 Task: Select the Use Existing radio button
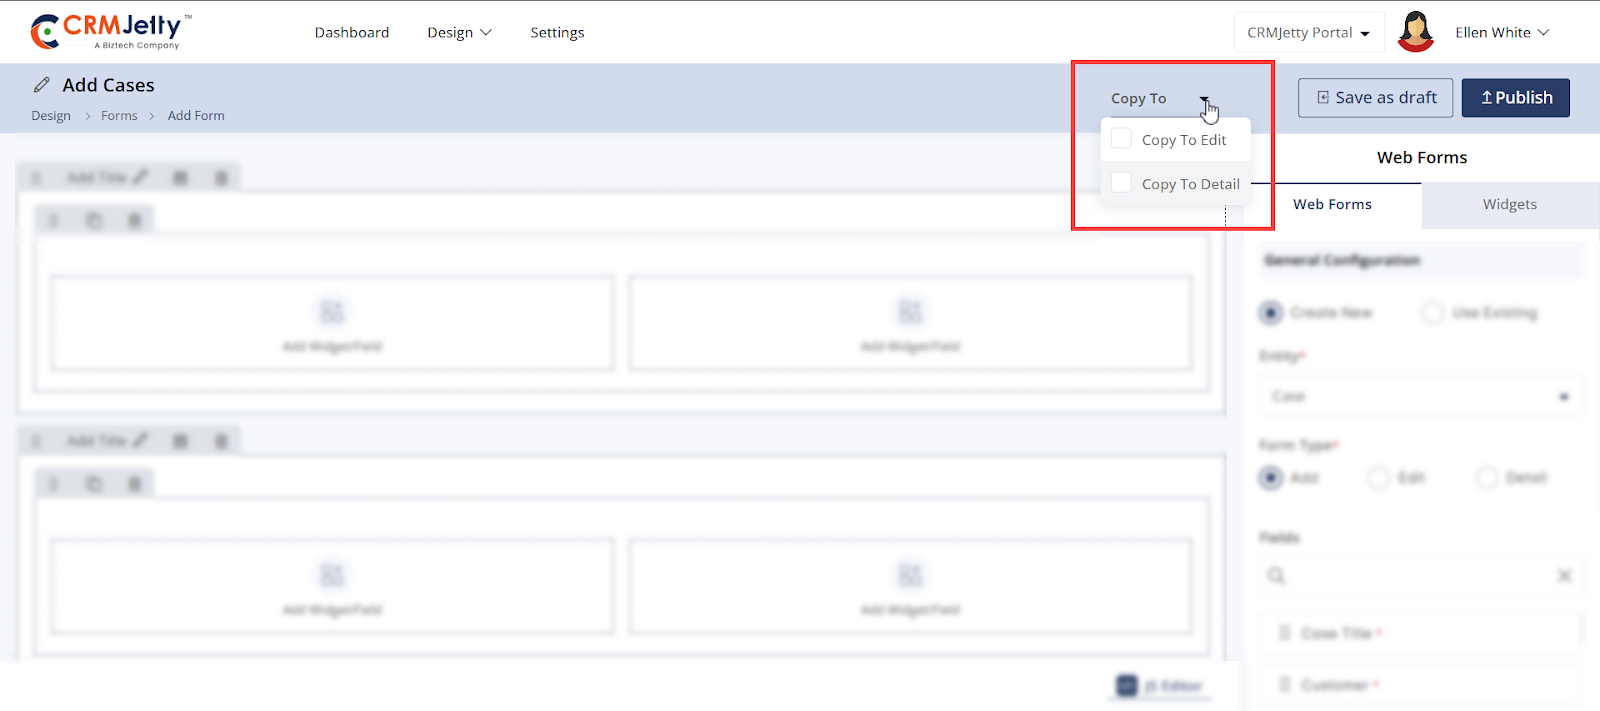pyautogui.click(x=1433, y=313)
